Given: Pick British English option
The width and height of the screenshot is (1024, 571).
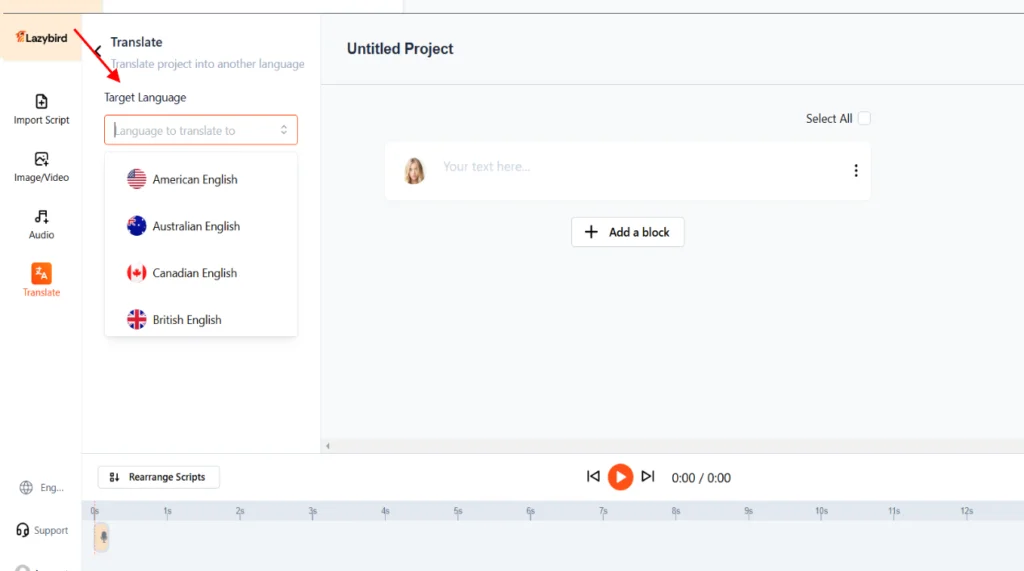Looking at the screenshot, I should [187, 320].
